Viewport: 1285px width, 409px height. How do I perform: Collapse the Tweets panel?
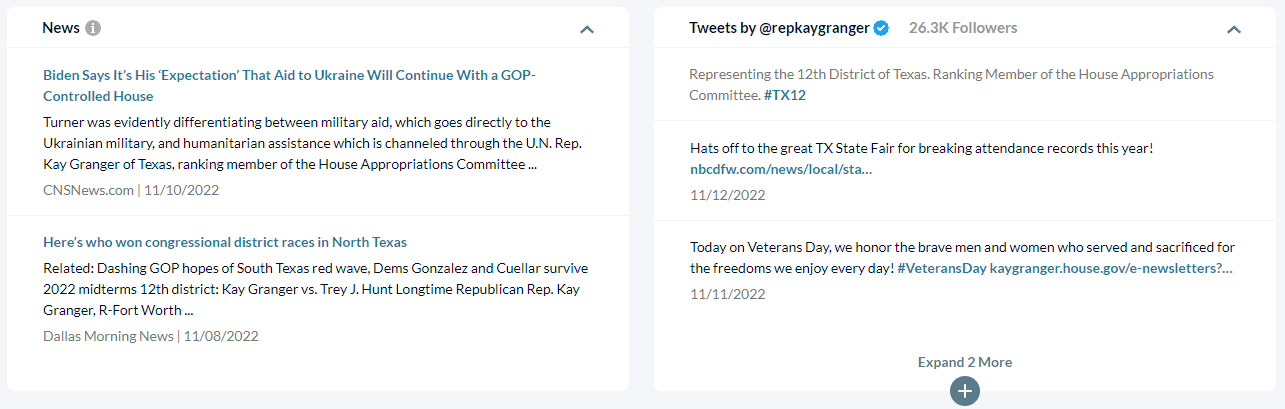click(x=1234, y=29)
